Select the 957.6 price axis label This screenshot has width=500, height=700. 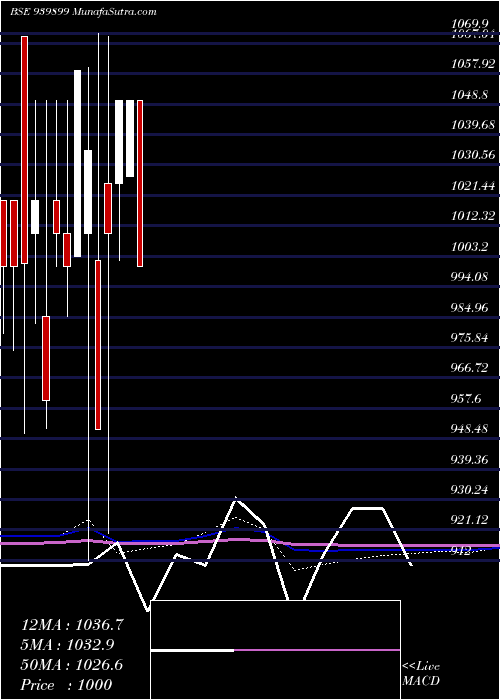[x=466, y=399]
